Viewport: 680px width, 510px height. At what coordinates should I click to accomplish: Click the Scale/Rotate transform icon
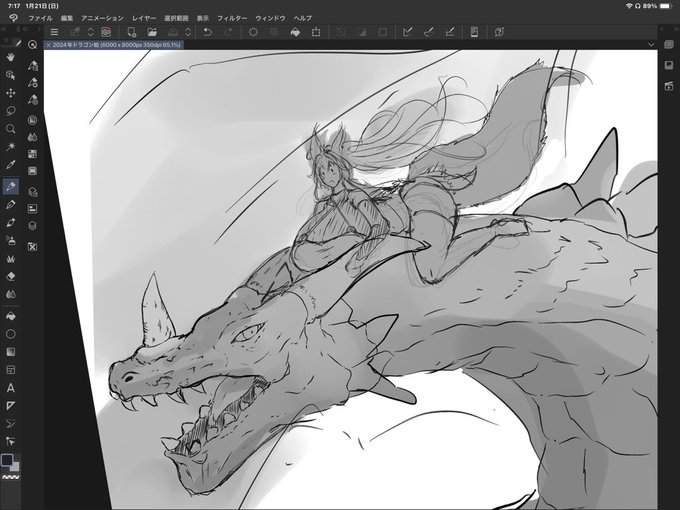pyautogui.click(x=316, y=32)
